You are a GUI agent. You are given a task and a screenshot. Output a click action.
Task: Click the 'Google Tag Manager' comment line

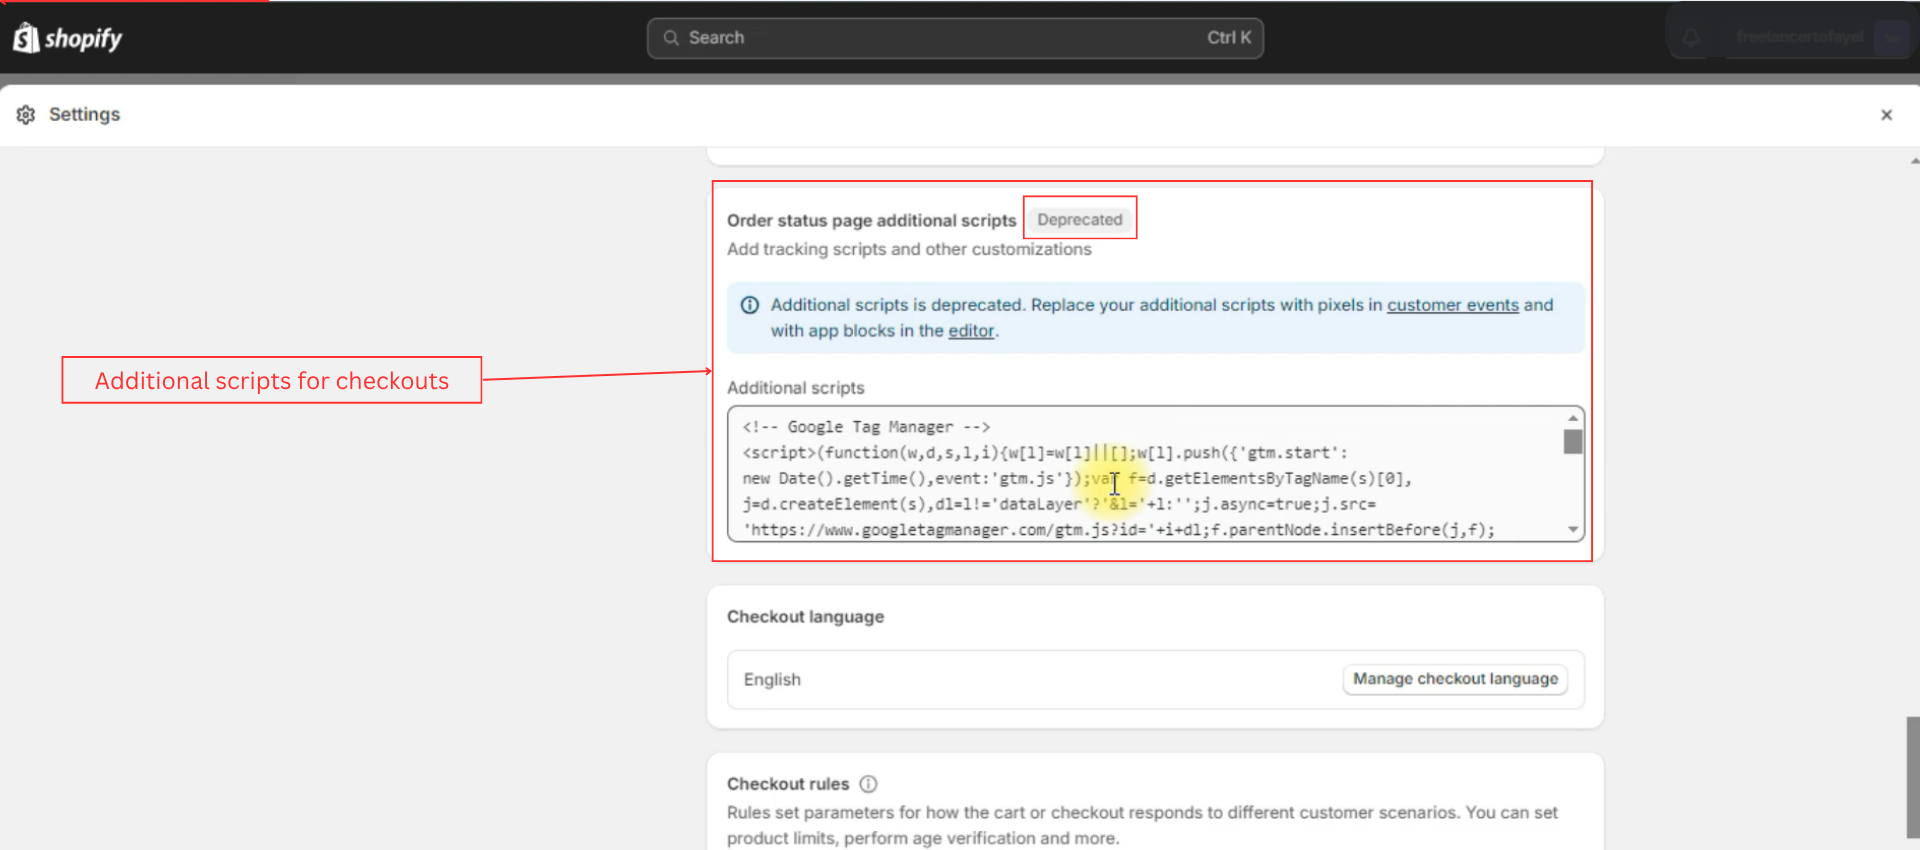click(866, 427)
